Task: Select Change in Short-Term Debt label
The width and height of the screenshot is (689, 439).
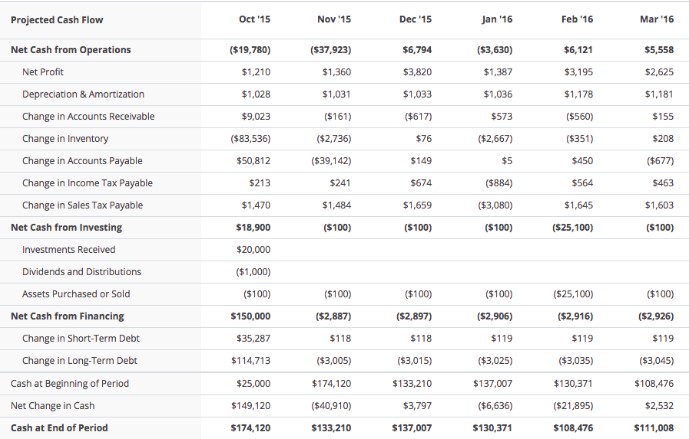Action: tap(81, 338)
